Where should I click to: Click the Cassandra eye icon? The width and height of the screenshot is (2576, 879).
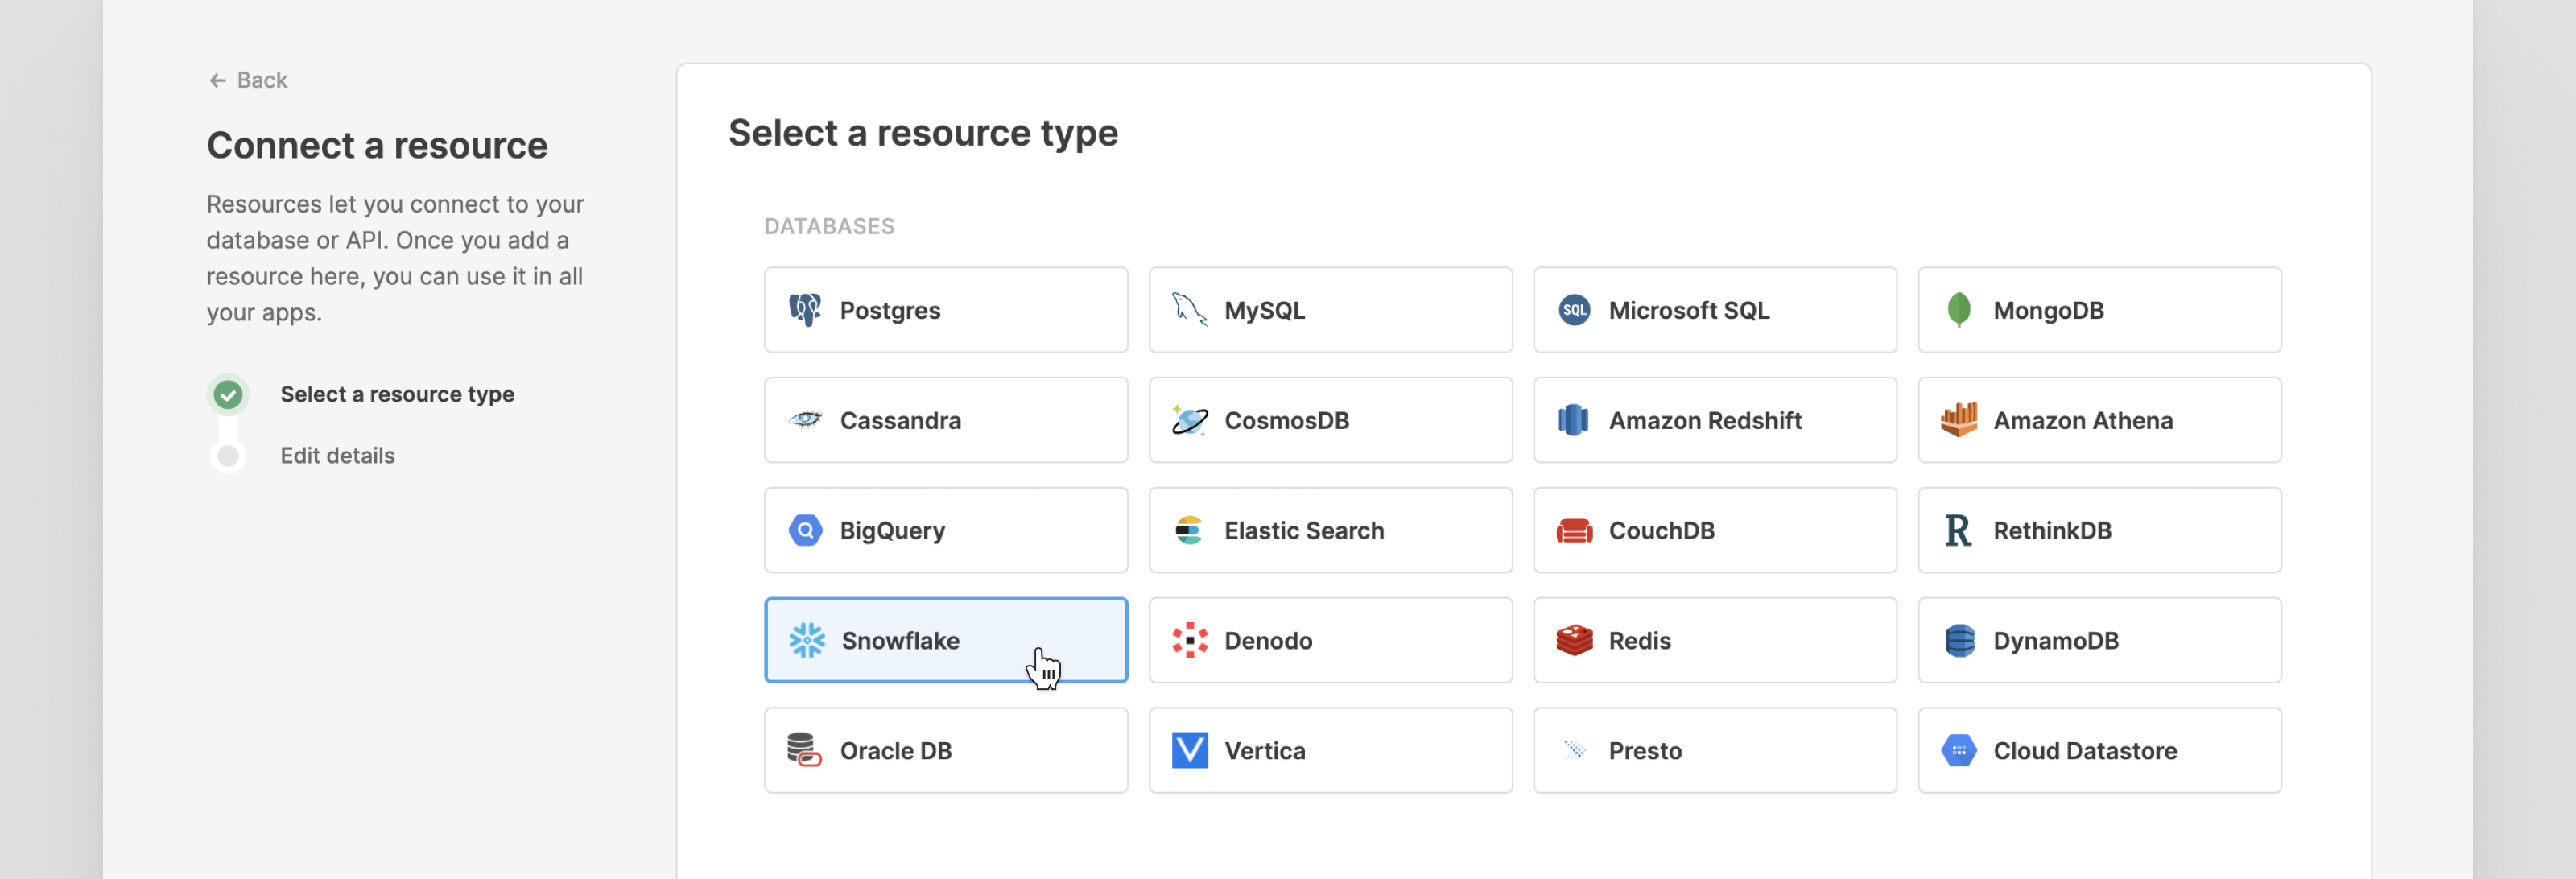coord(805,420)
